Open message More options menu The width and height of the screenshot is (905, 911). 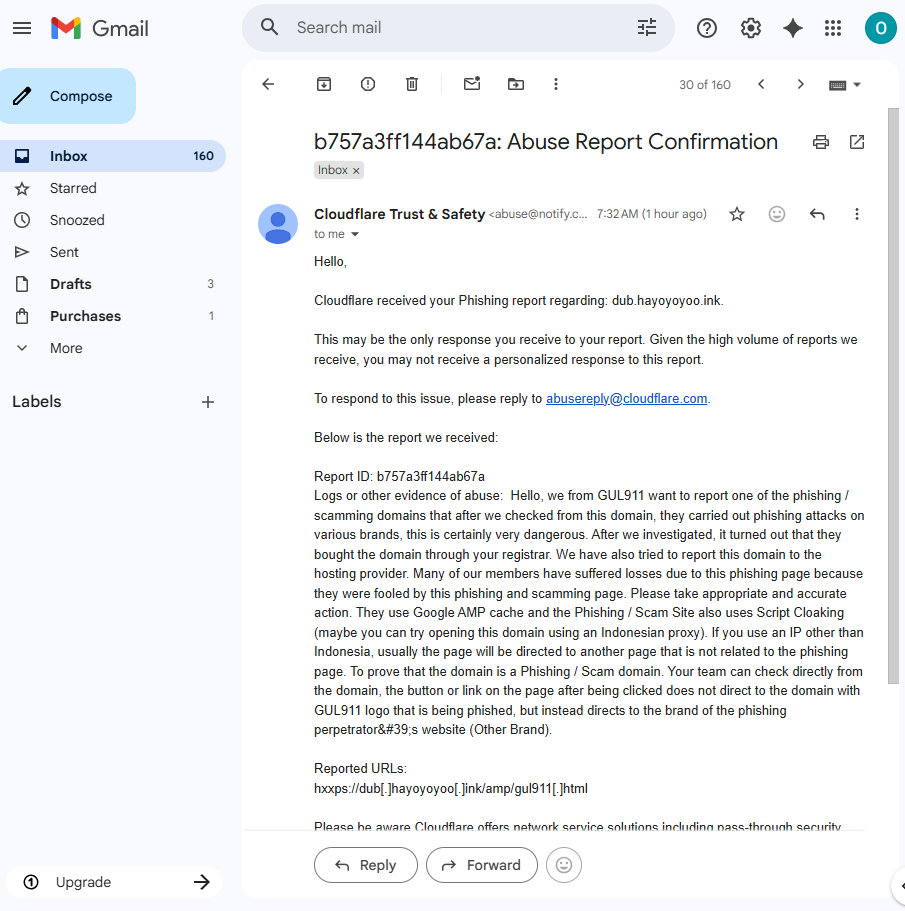point(857,214)
